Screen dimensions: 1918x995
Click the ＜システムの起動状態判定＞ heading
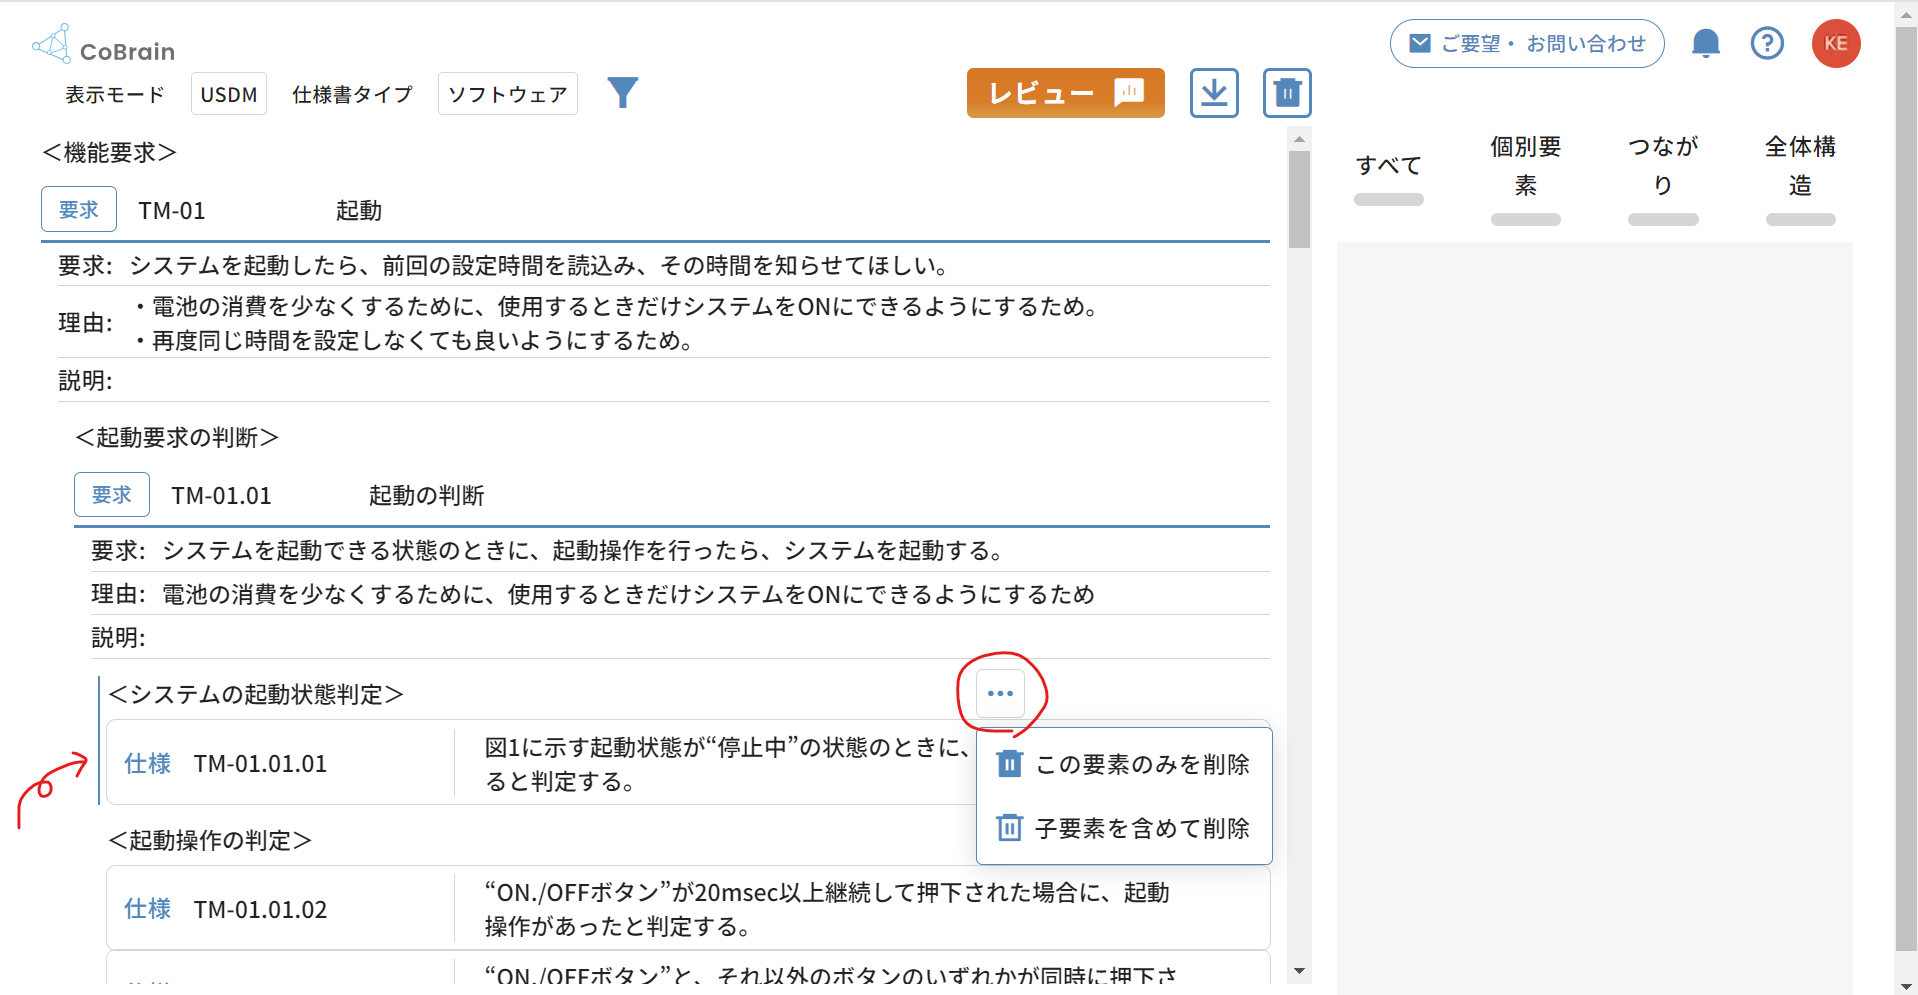(256, 695)
